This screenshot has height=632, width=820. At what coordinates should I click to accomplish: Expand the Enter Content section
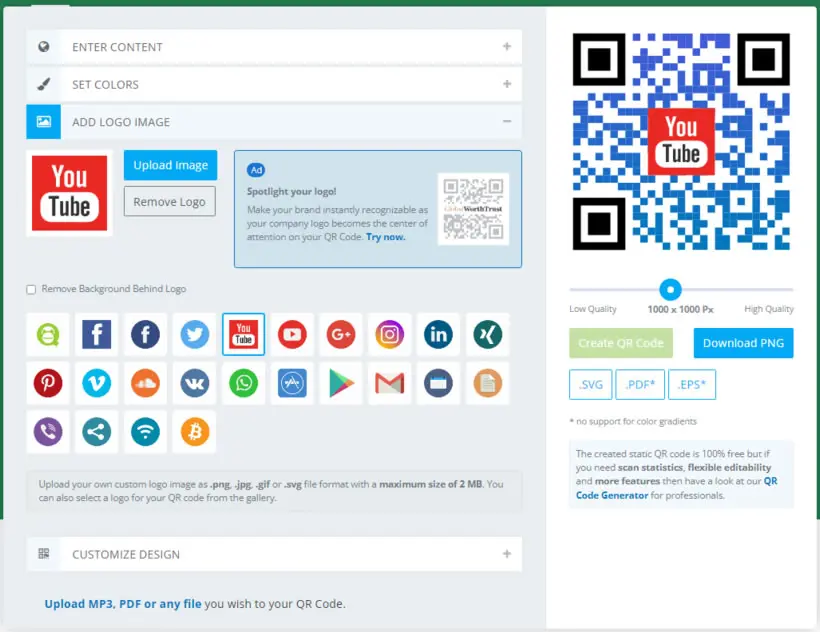[x=274, y=47]
